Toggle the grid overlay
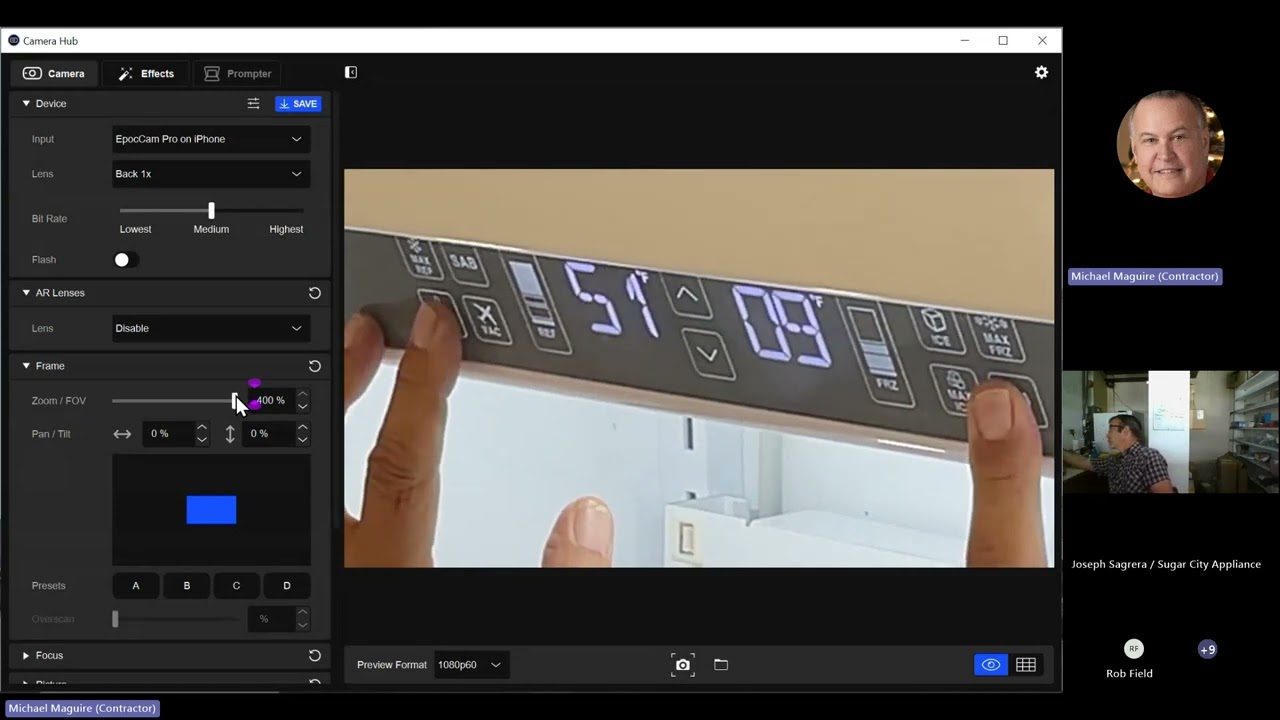 coord(1026,665)
